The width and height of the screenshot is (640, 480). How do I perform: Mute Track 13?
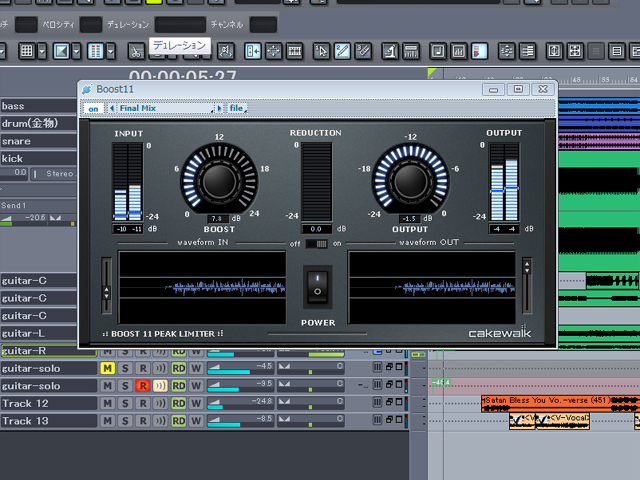tap(107, 421)
